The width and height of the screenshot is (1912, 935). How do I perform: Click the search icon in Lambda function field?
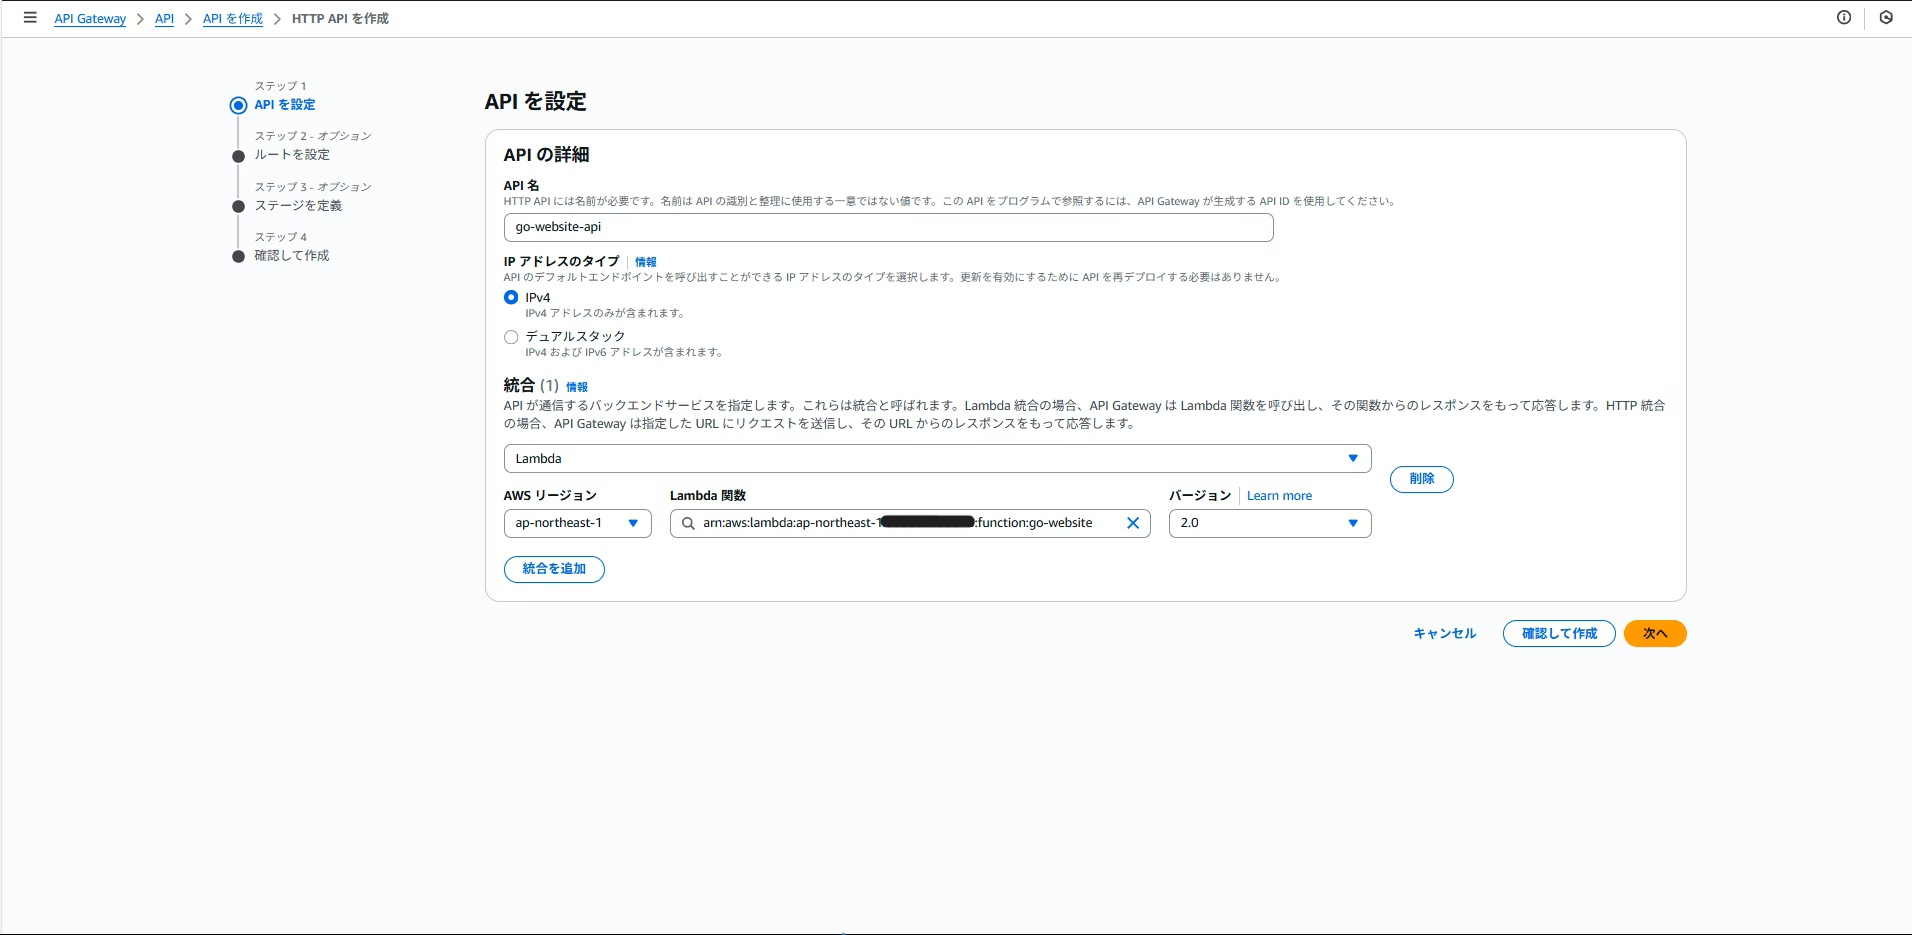(x=688, y=523)
